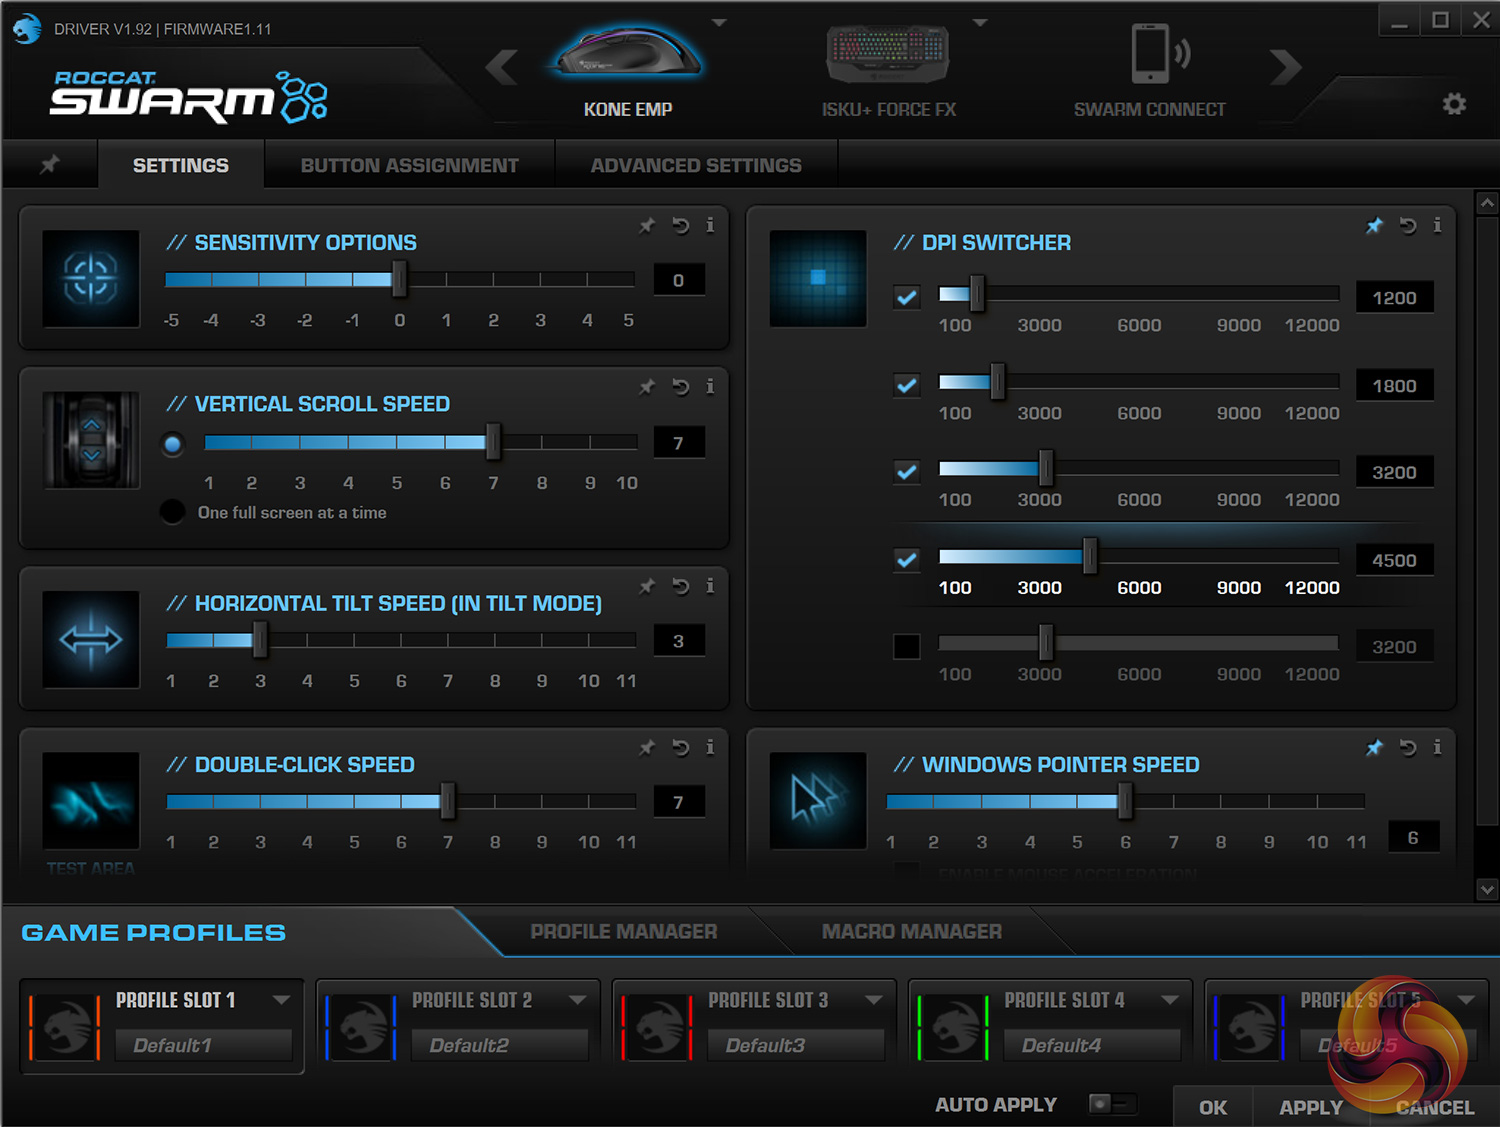Unpin the Windows Pointer Speed panel
Screen dimensions: 1500x1127
(1374, 747)
